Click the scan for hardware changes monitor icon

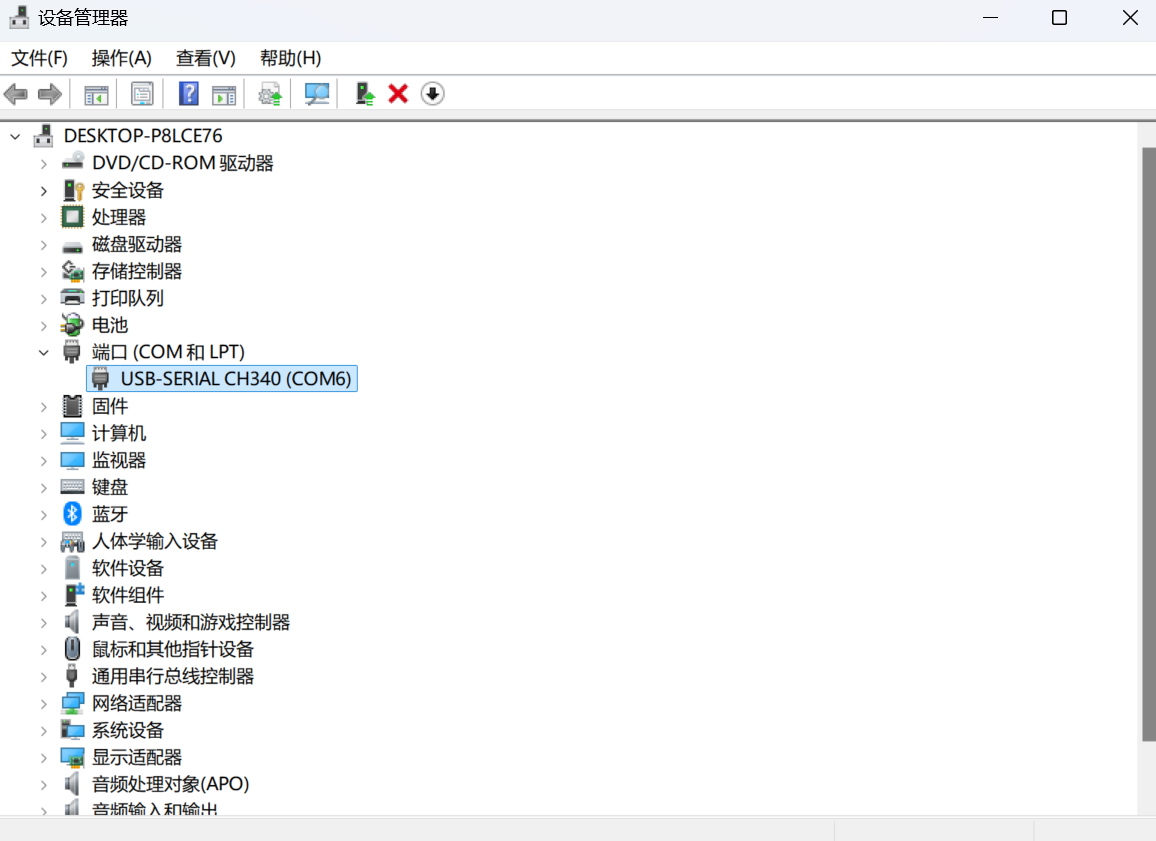pyautogui.click(x=316, y=94)
